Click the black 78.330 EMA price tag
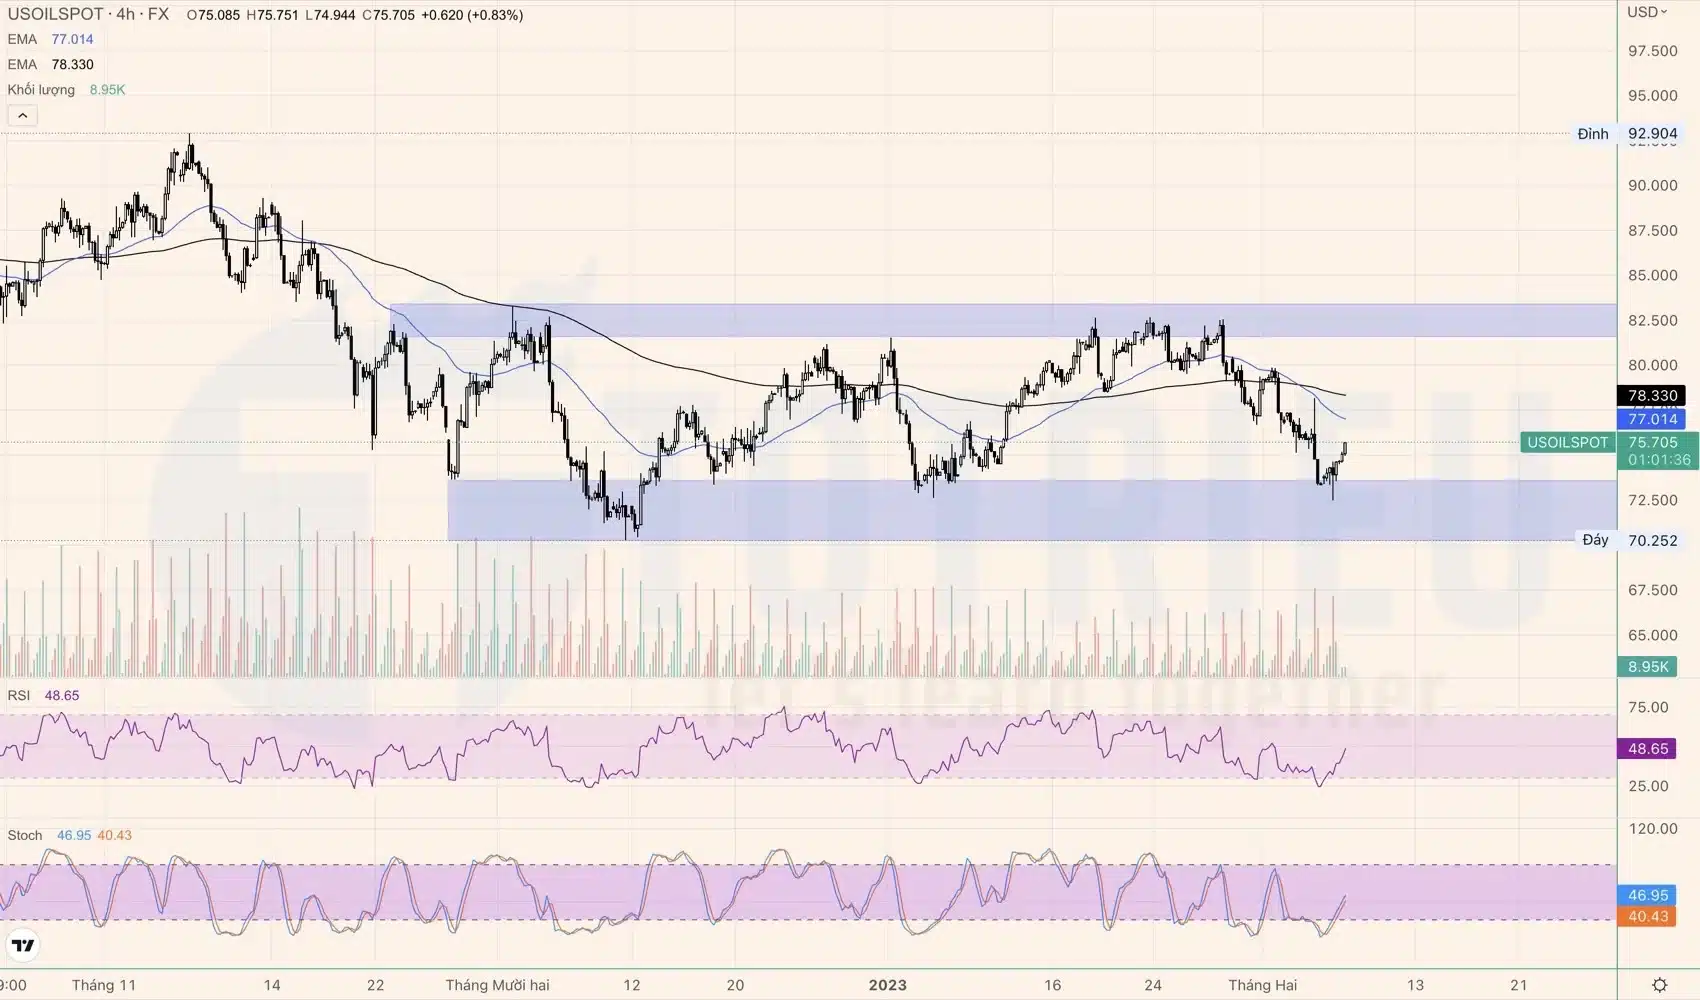 (x=1651, y=396)
